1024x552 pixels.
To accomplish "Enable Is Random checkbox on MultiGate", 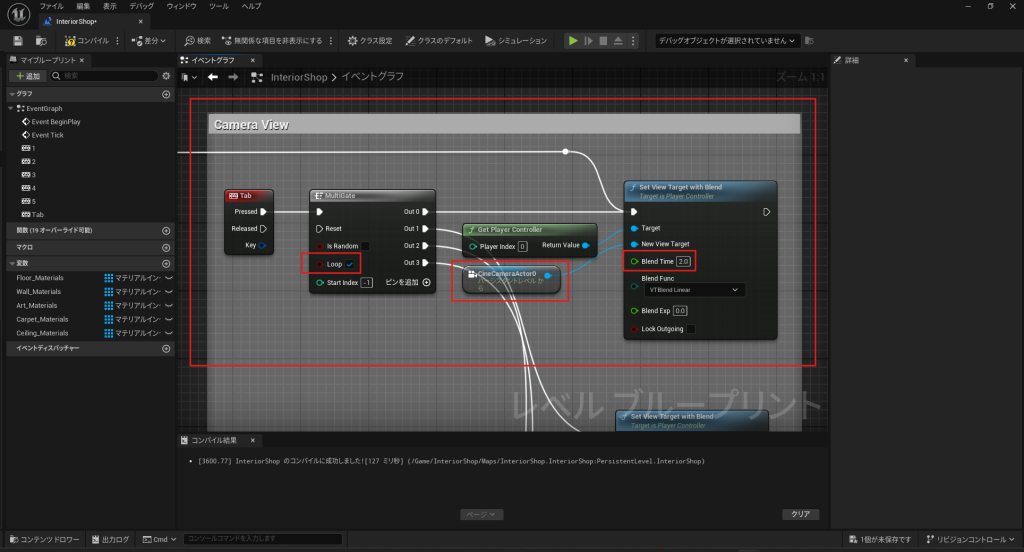I will pyautogui.click(x=365, y=246).
